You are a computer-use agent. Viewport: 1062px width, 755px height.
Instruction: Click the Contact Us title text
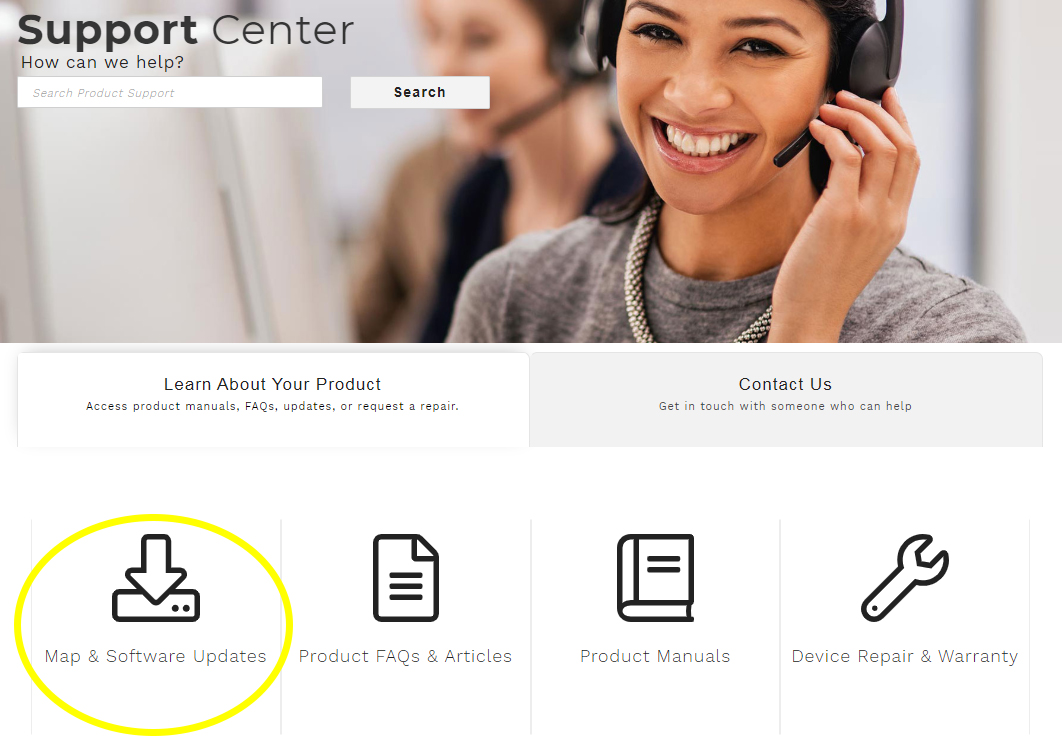point(786,384)
